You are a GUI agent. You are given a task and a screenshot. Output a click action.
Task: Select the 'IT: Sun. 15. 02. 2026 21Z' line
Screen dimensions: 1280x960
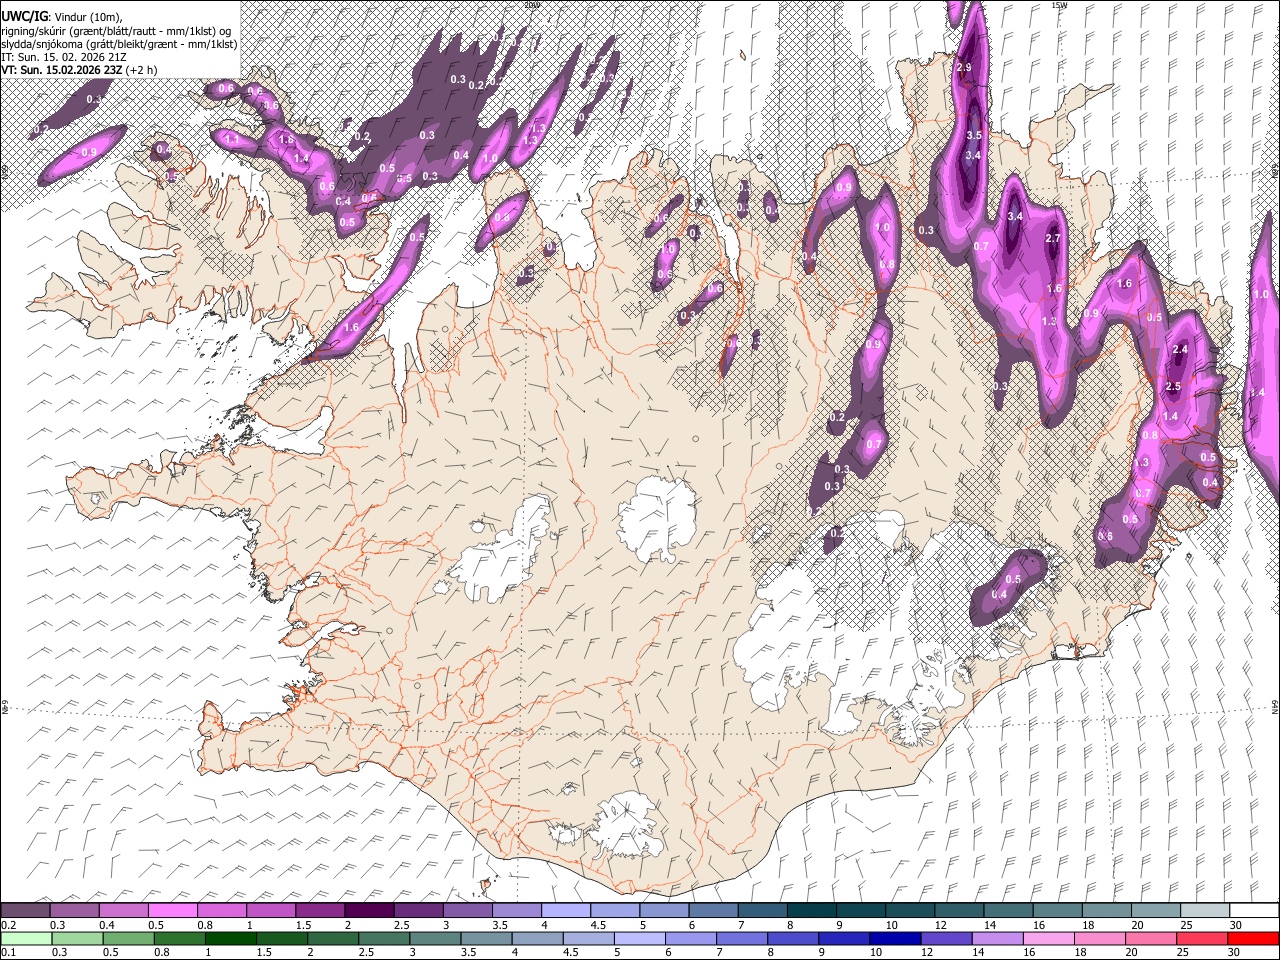pos(64,58)
